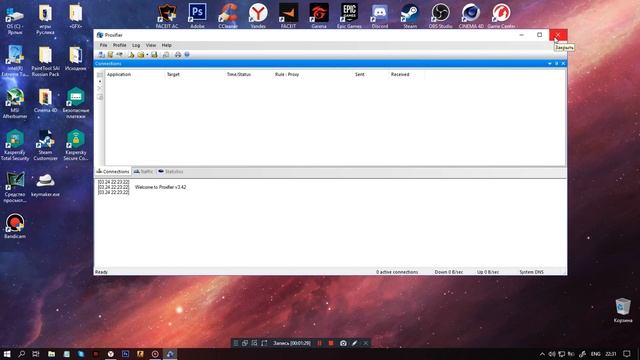Click the 0 active connections status text
This screenshot has height=360, width=640.
397,272
